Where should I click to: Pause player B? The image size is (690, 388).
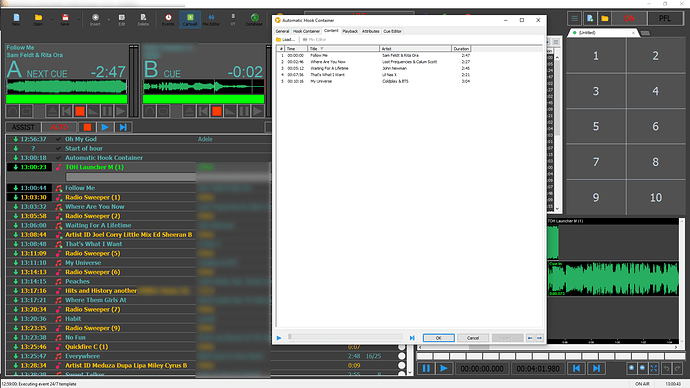click(x=244, y=111)
